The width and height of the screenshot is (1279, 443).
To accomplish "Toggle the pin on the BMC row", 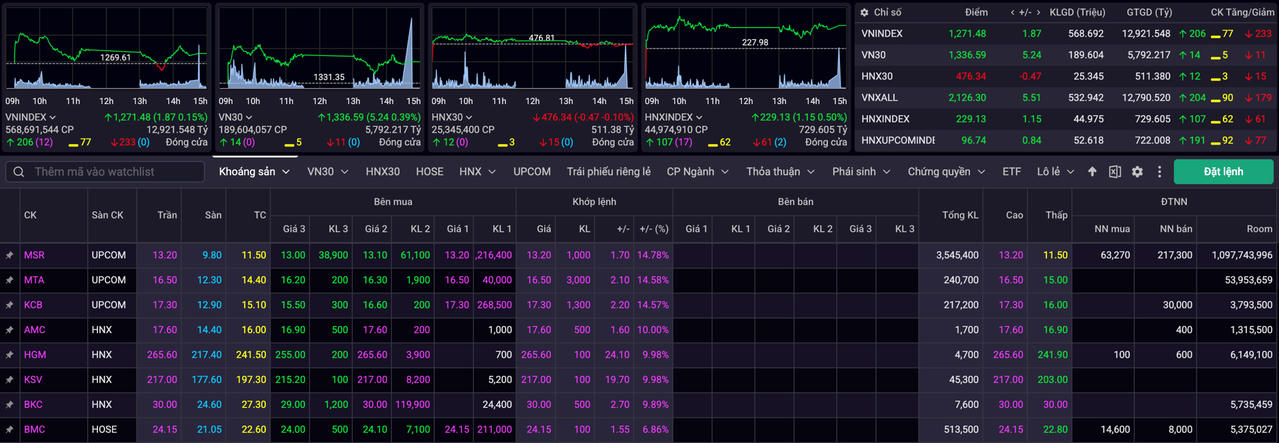I will tap(10, 430).
